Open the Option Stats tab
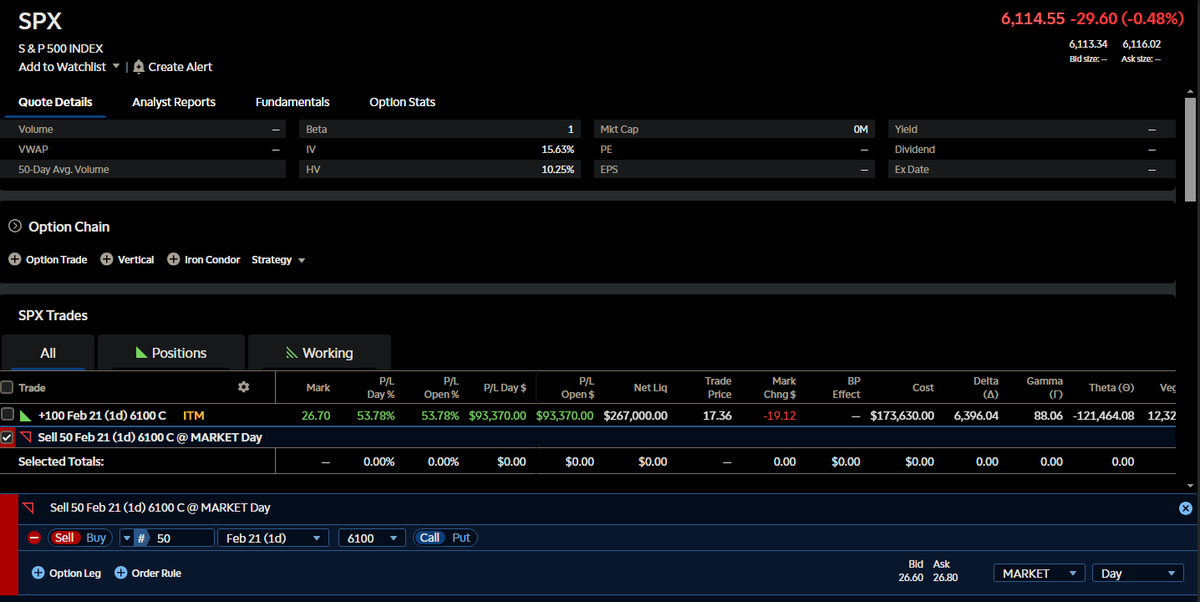Screen dimensions: 1200x602 tap(402, 102)
